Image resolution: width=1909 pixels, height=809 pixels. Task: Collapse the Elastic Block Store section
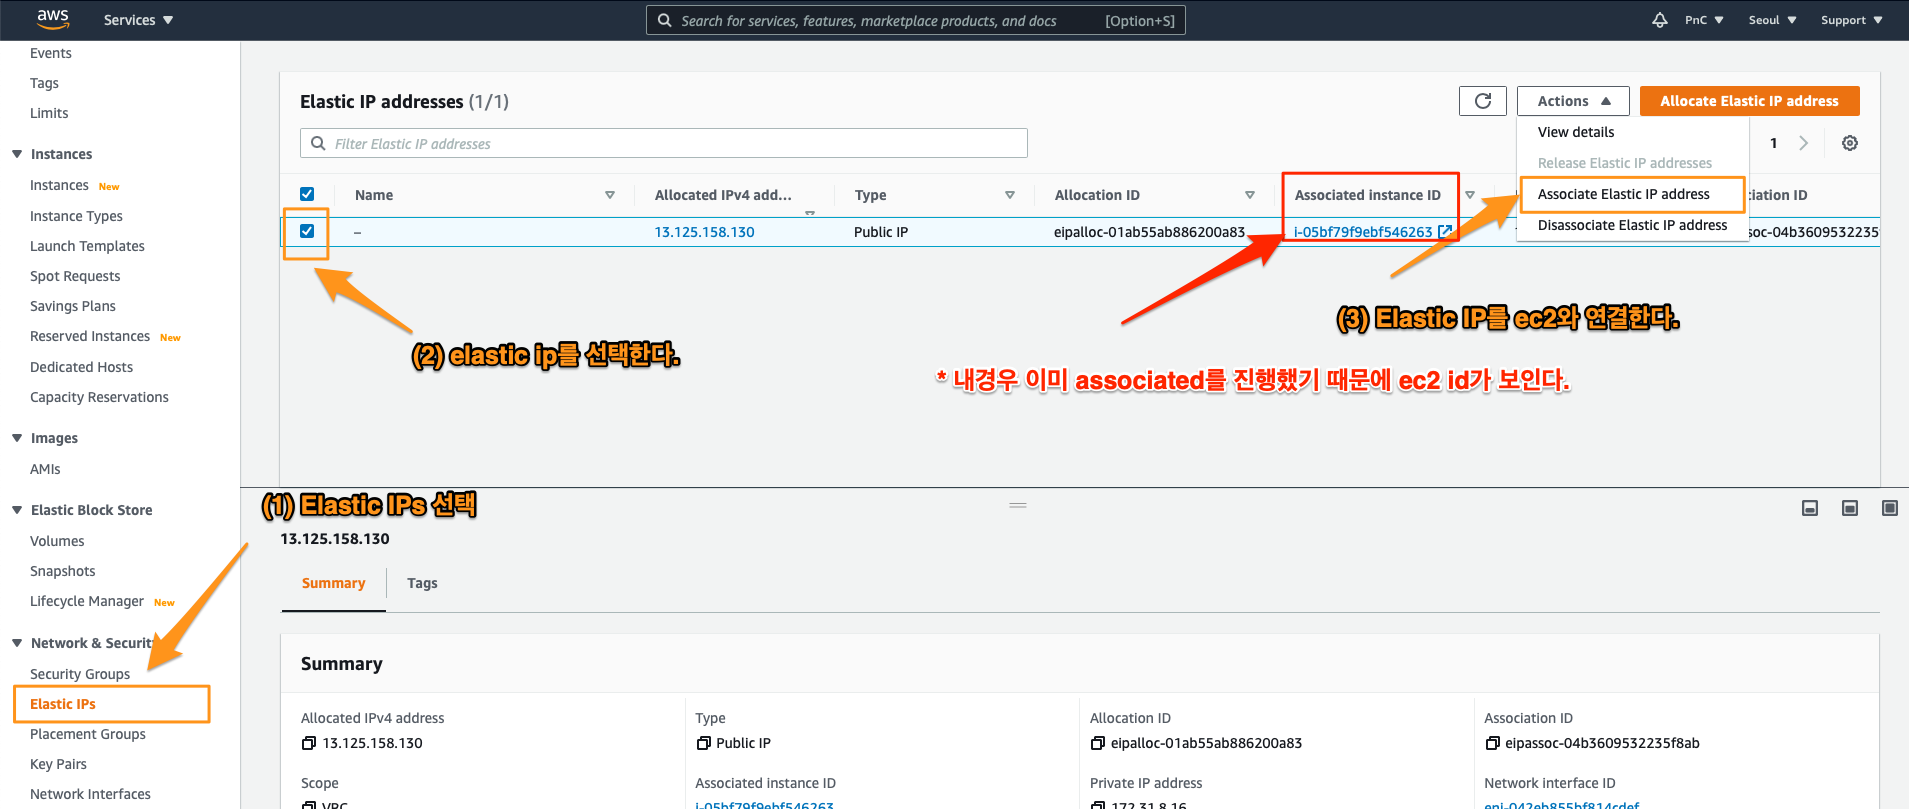(17, 510)
